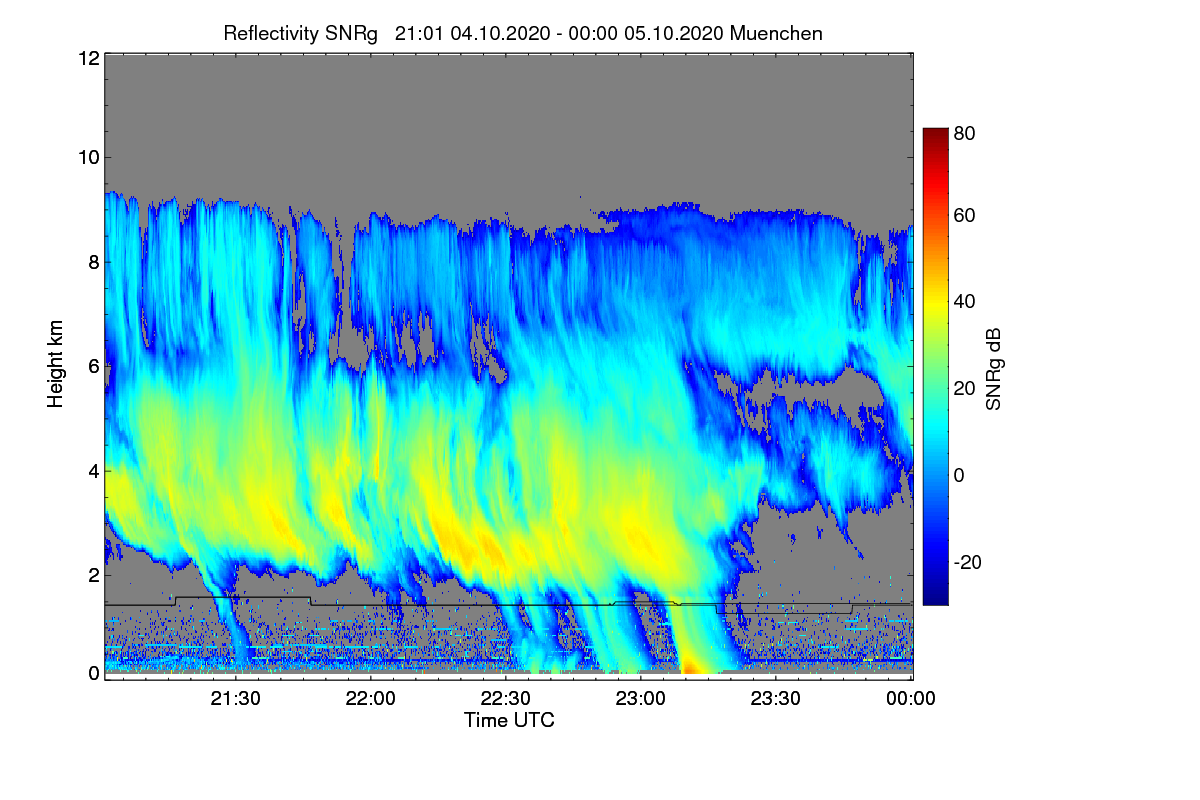Click the height axis label 6
Screen dimensions: 1200x800
(x=93, y=367)
